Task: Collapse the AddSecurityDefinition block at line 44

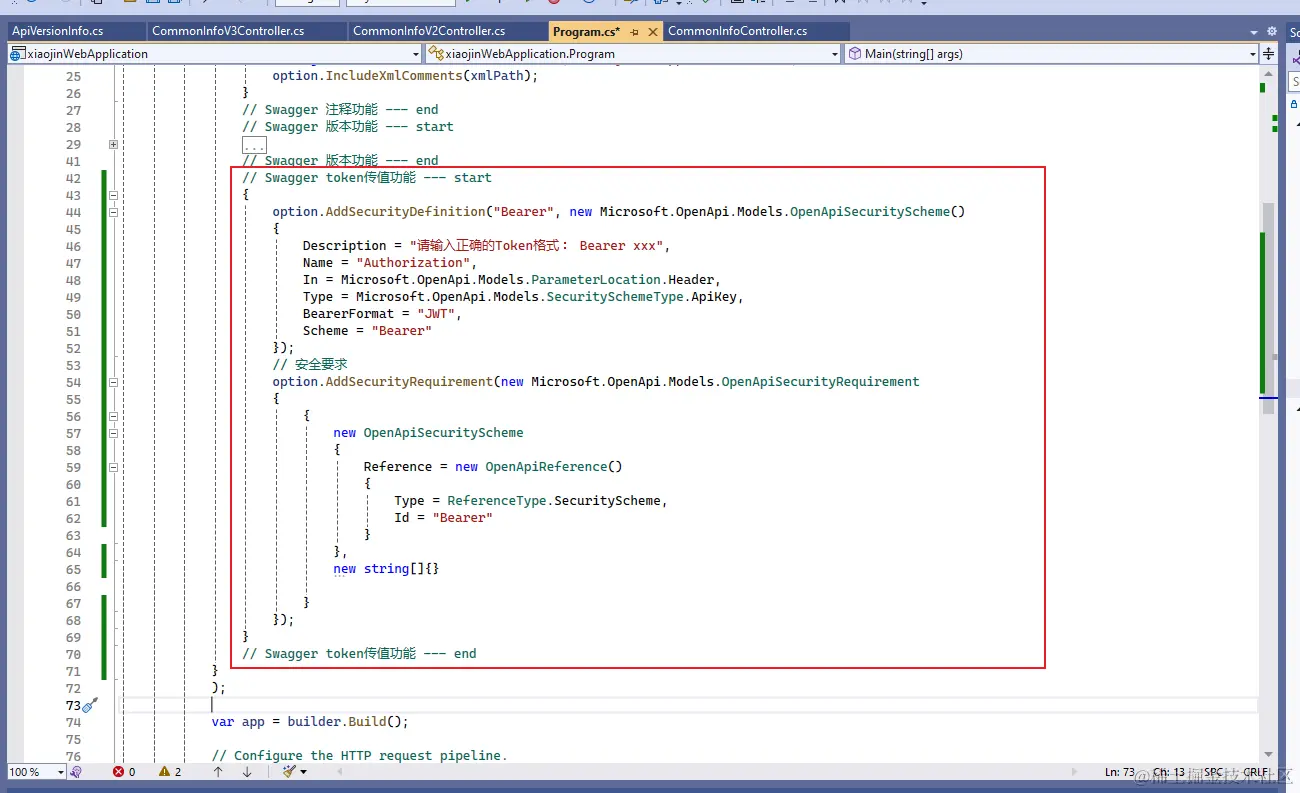Action: click(x=113, y=212)
